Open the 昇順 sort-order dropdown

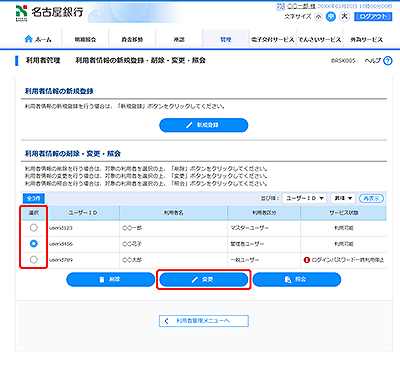point(343,198)
